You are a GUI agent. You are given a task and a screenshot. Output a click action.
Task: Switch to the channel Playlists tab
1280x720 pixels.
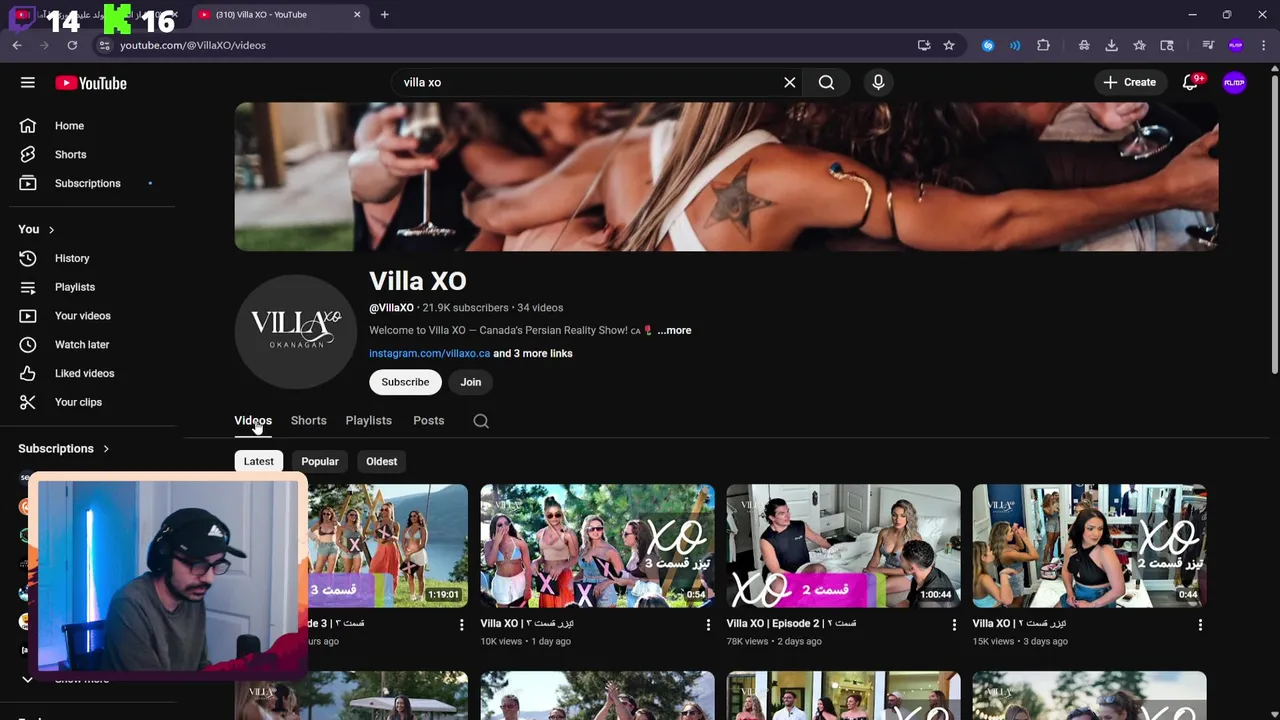click(x=369, y=421)
